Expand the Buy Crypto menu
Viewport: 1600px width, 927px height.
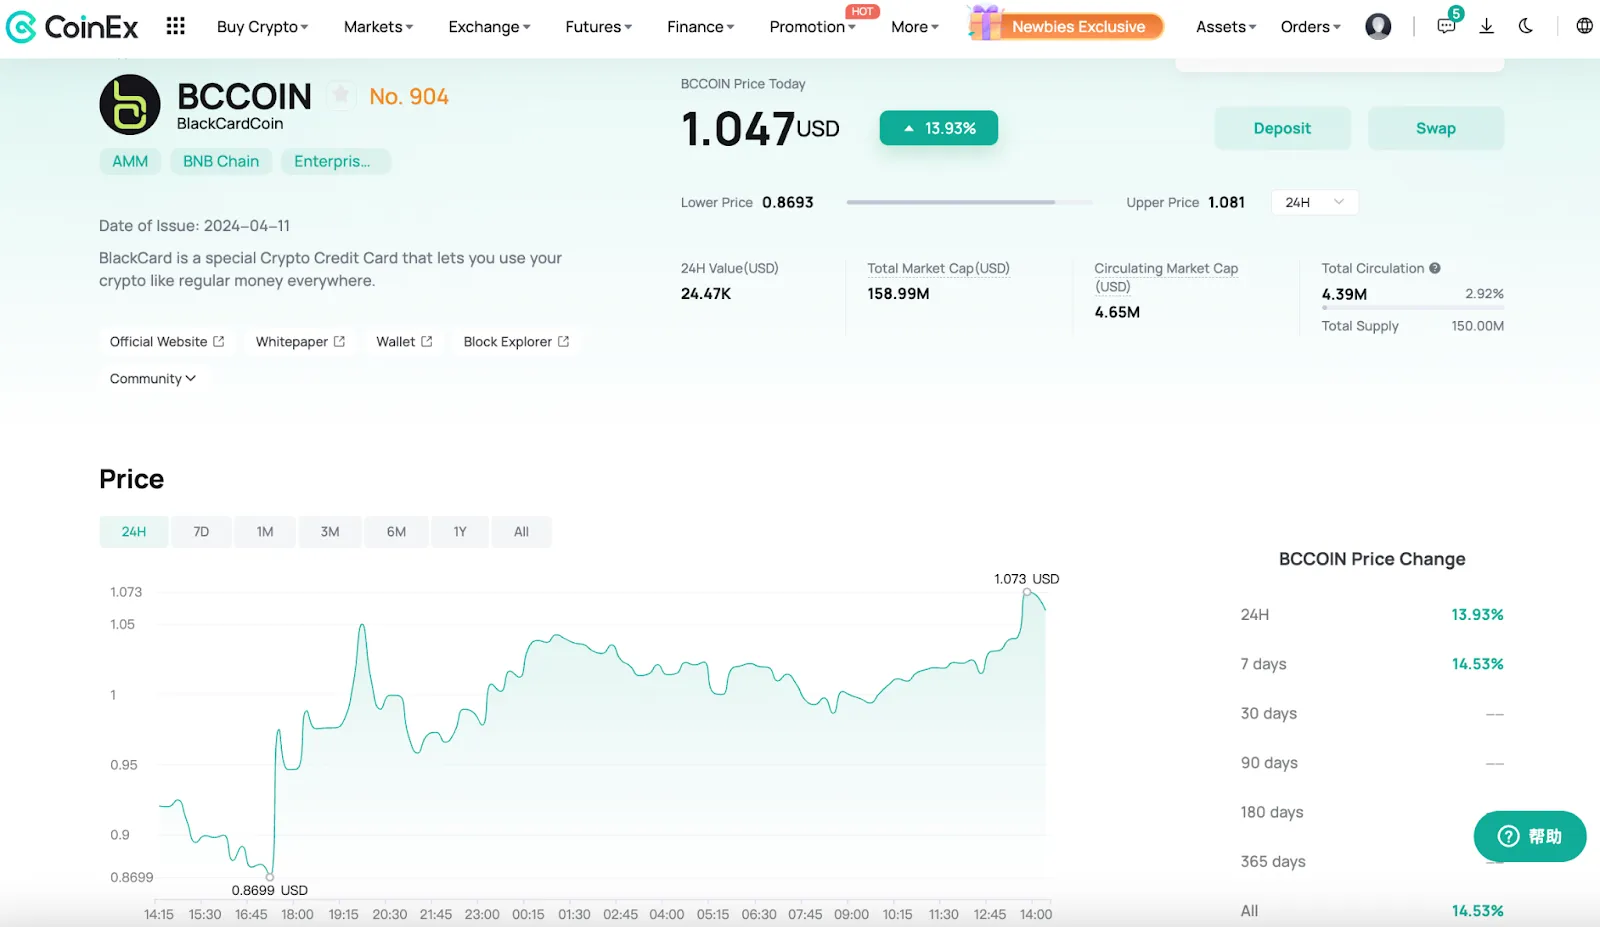click(x=262, y=27)
